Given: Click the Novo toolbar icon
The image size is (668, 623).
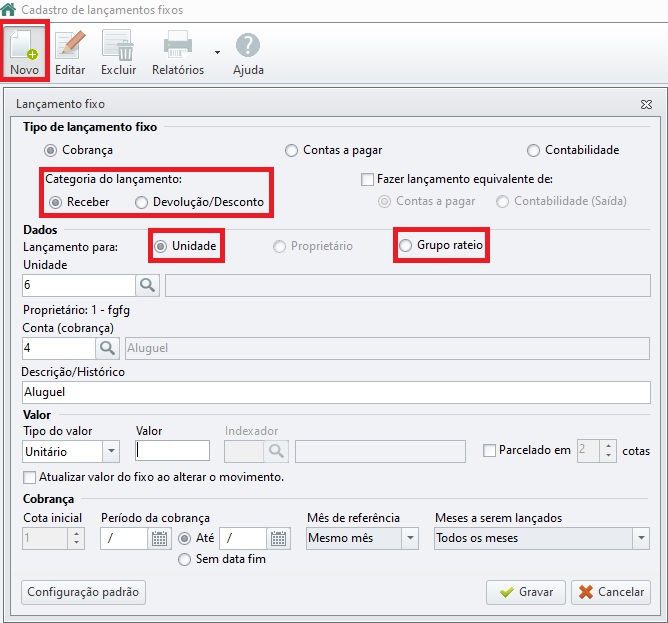Looking at the screenshot, I should [25, 50].
